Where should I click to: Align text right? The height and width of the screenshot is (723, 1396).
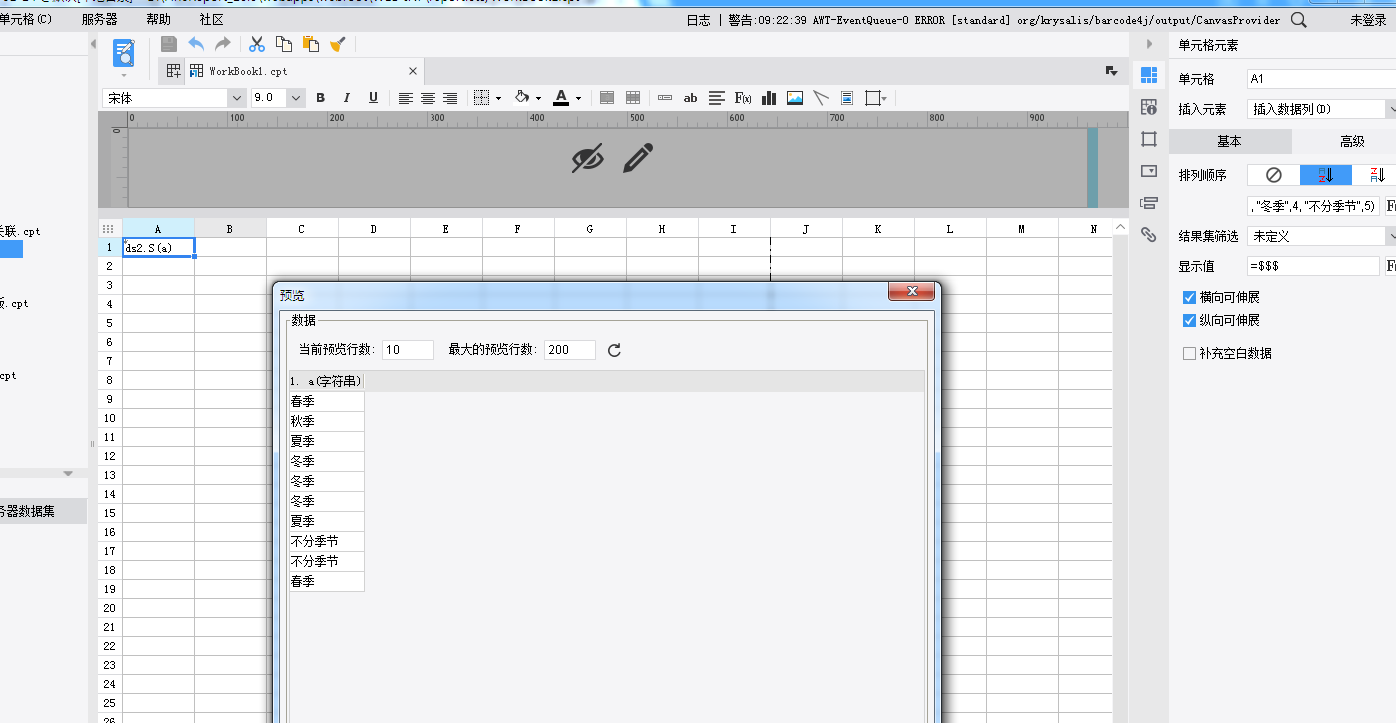pos(450,98)
